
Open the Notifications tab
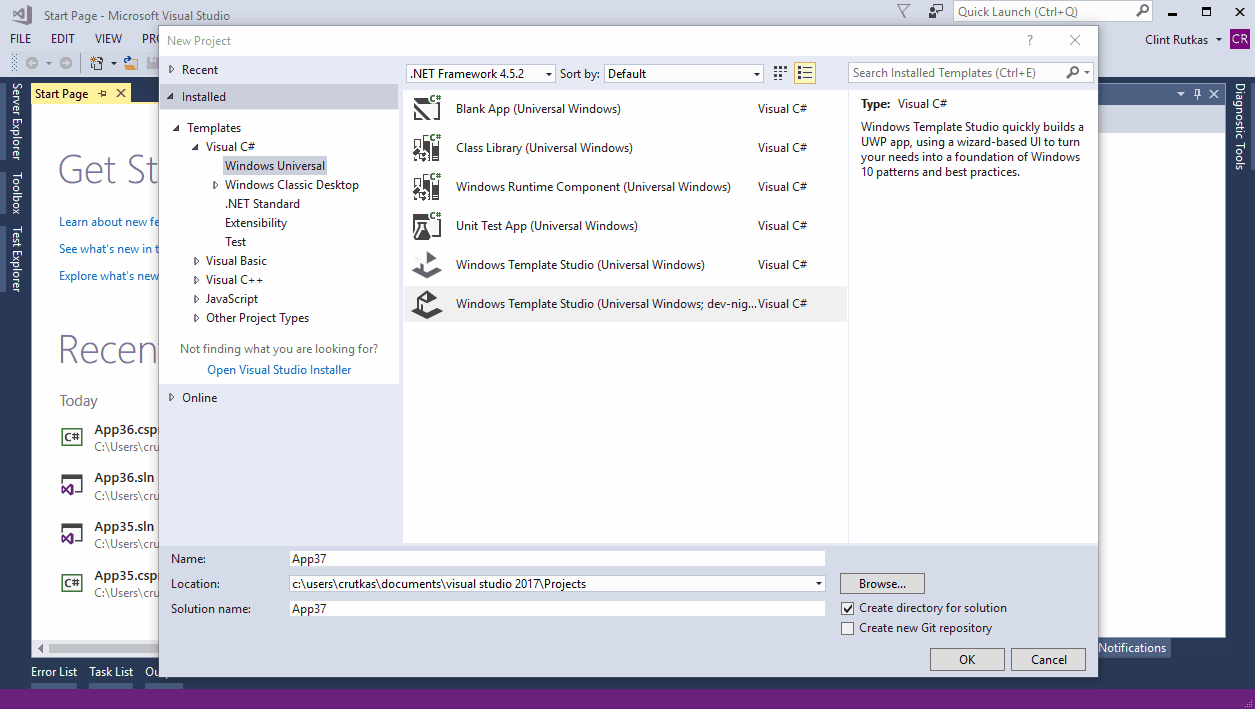click(x=1133, y=648)
